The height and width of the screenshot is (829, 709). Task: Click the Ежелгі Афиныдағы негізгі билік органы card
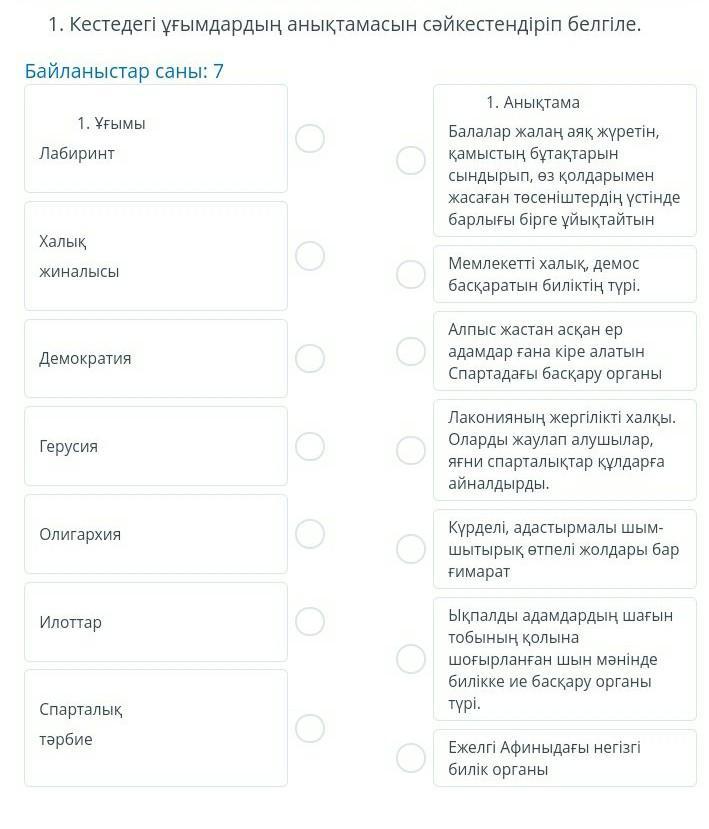[x=565, y=758]
